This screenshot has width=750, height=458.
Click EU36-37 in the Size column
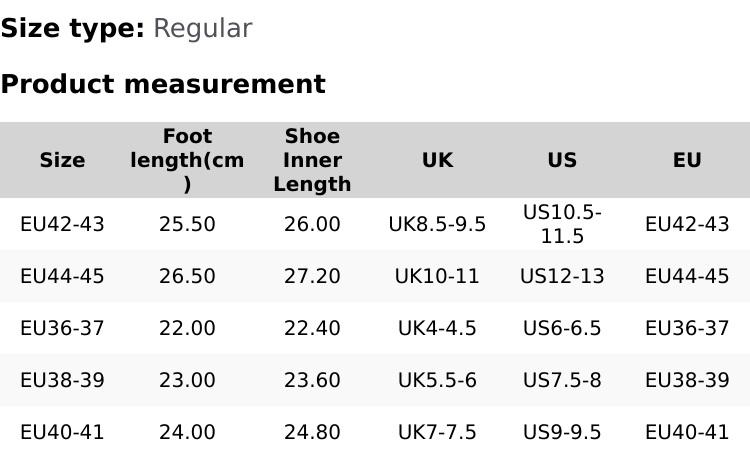[62, 328]
